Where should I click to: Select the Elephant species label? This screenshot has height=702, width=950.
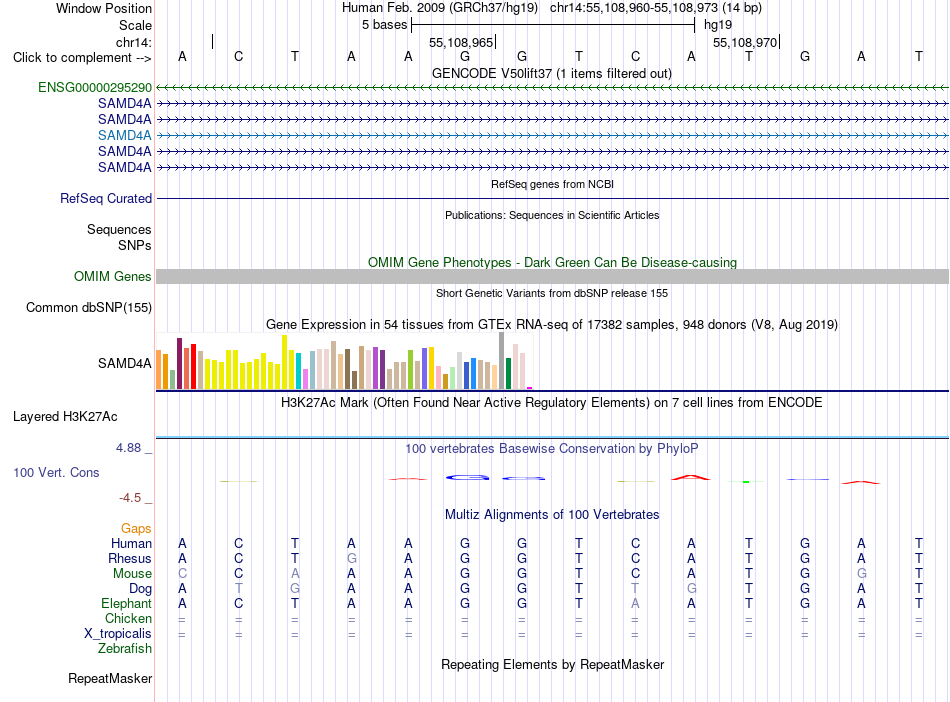point(126,604)
